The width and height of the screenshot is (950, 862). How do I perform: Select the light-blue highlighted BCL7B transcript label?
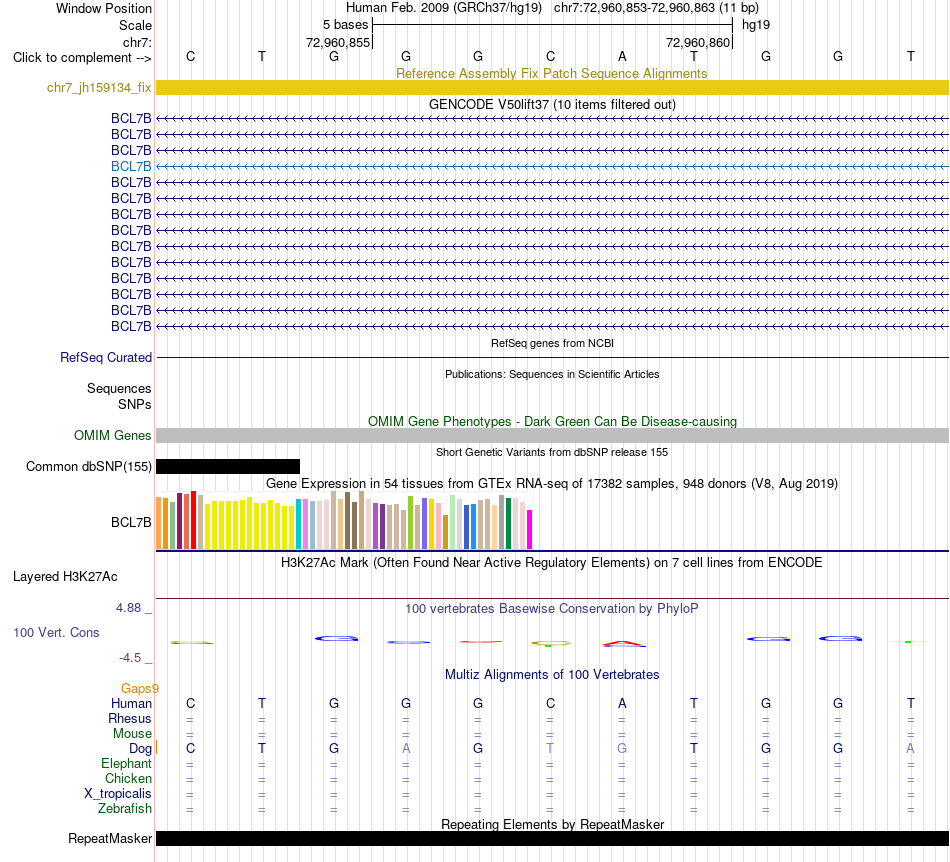click(131, 167)
